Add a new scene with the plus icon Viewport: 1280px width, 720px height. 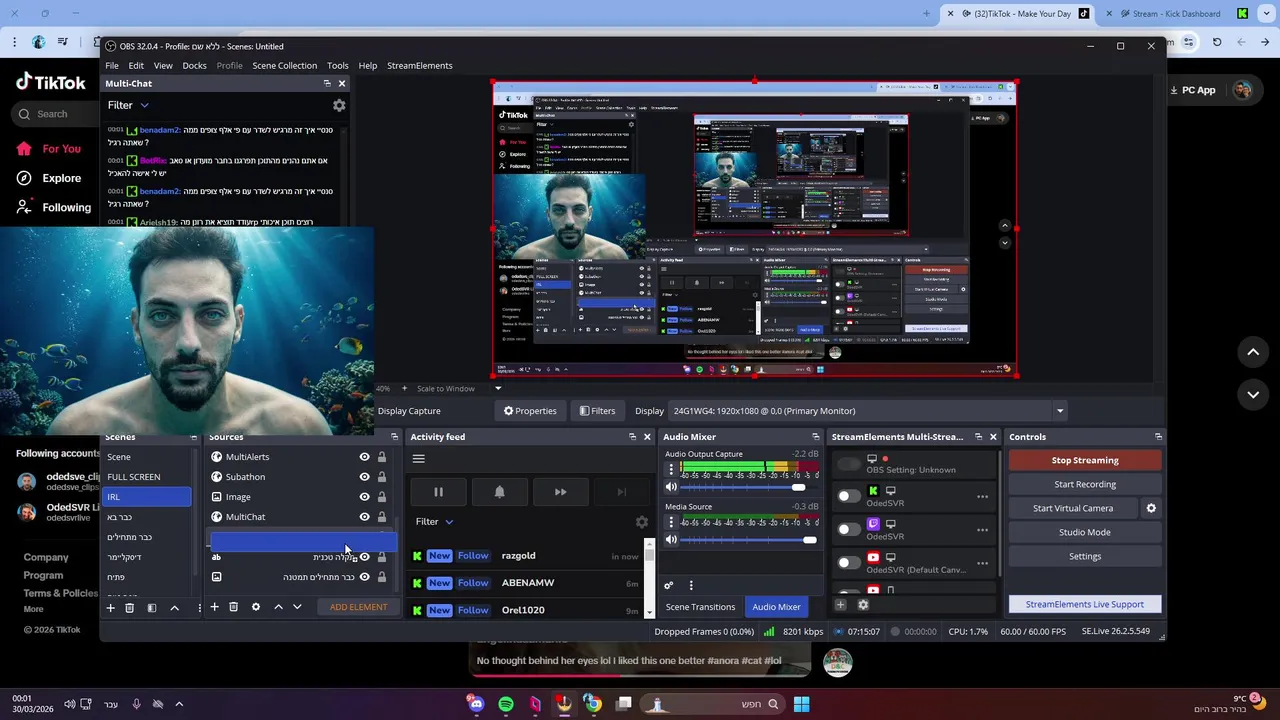[111, 607]
